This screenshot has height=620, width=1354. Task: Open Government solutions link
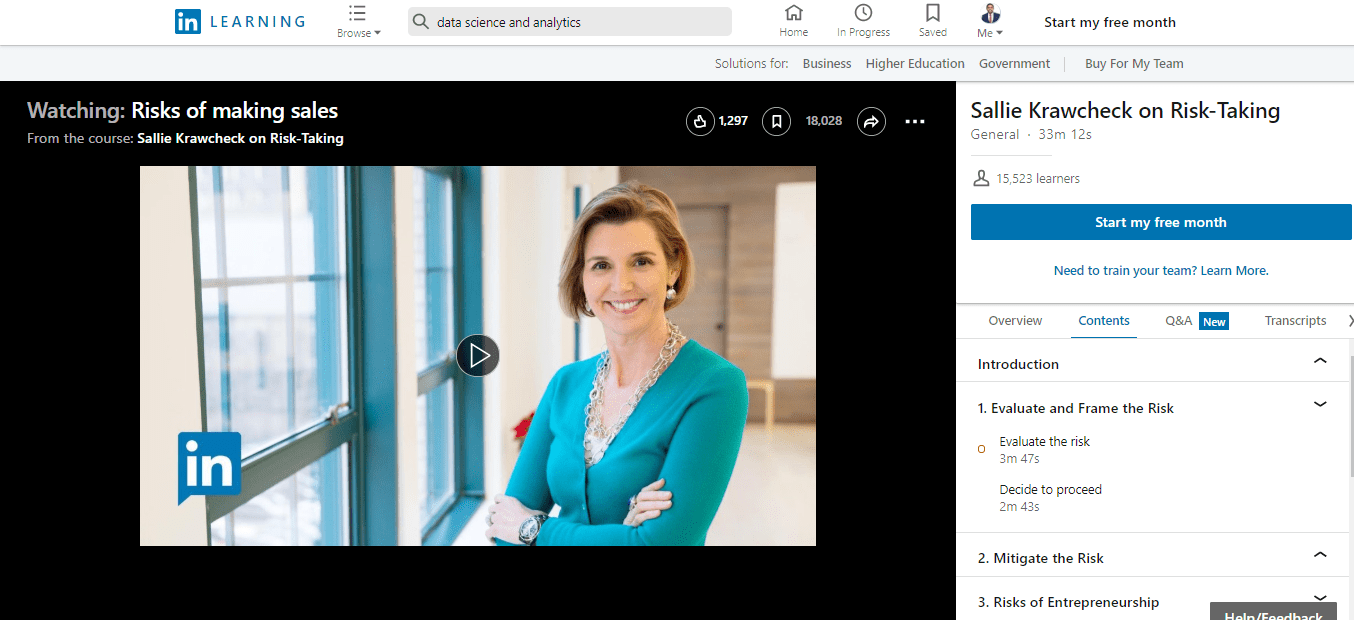pyautogui.click(x=1014, y=64)
